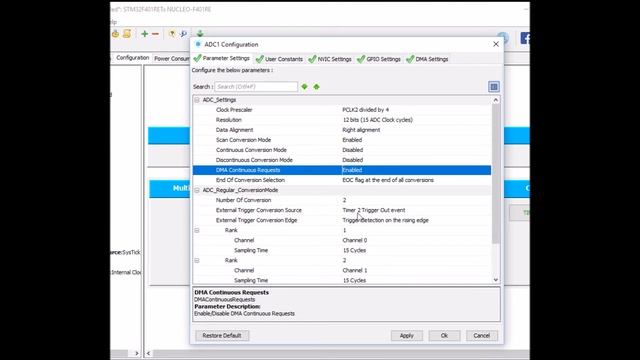The height and width of the screenshot is (360, 640).
Task: Switch to NVIC Settings tab
Action: pyautogui.click(x=330, y=59)
